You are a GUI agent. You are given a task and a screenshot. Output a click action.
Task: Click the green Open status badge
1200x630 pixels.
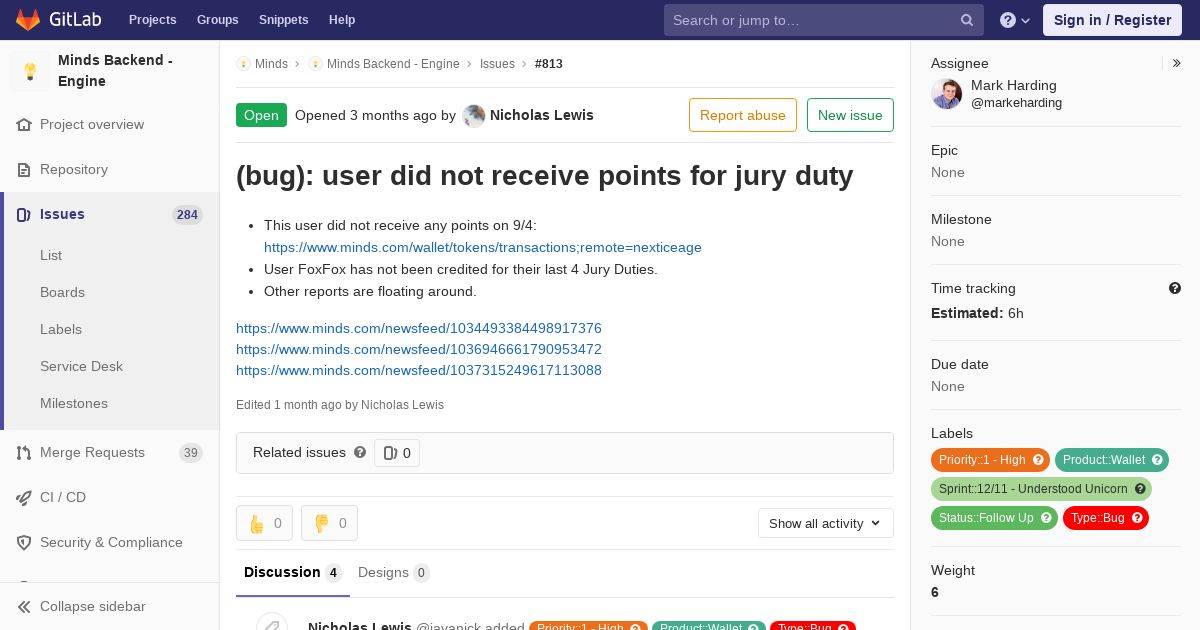tap(261, 115)
